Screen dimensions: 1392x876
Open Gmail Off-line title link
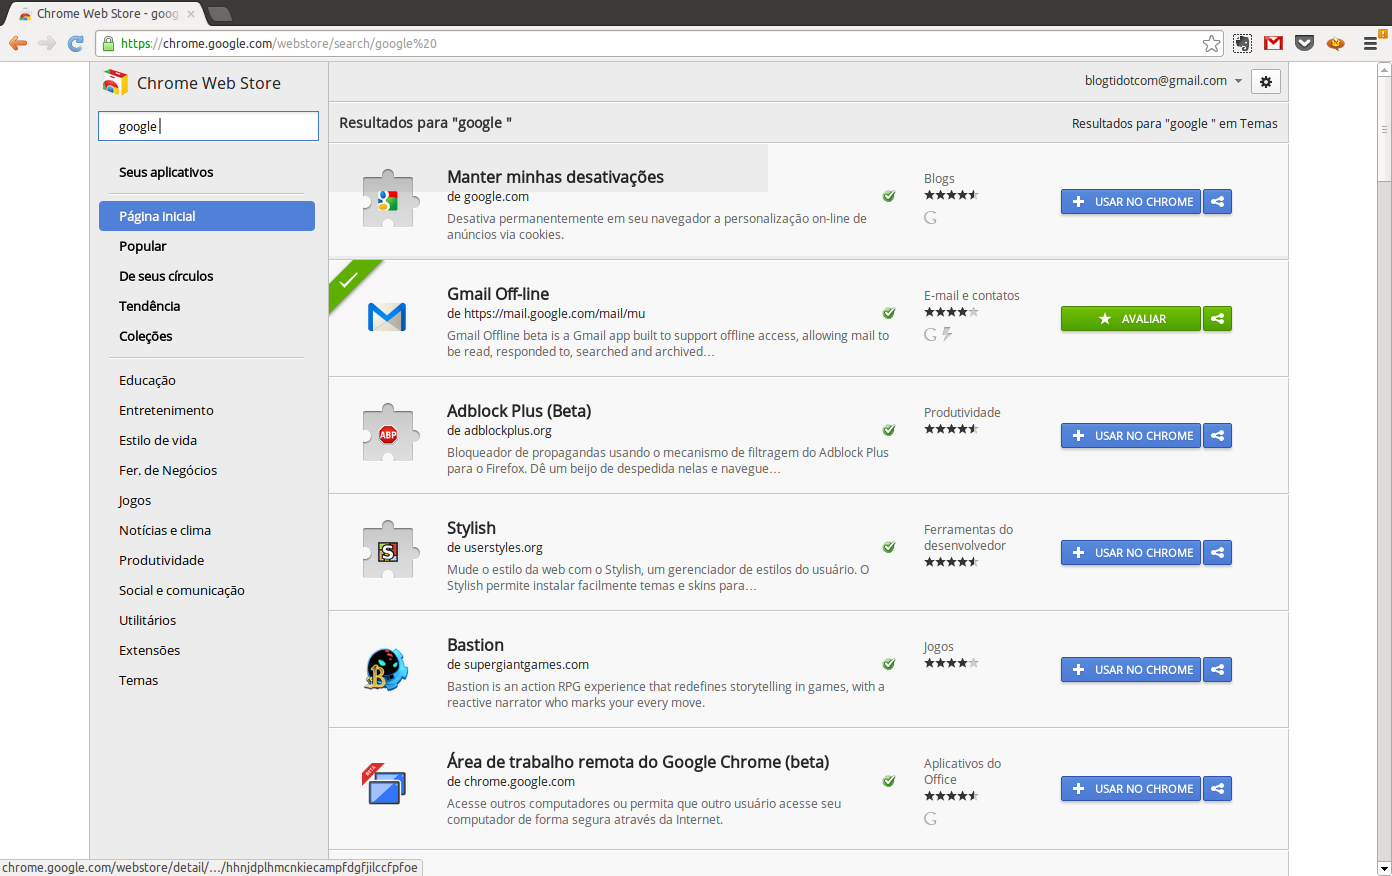pyautogui.click(x=498, y=294)
